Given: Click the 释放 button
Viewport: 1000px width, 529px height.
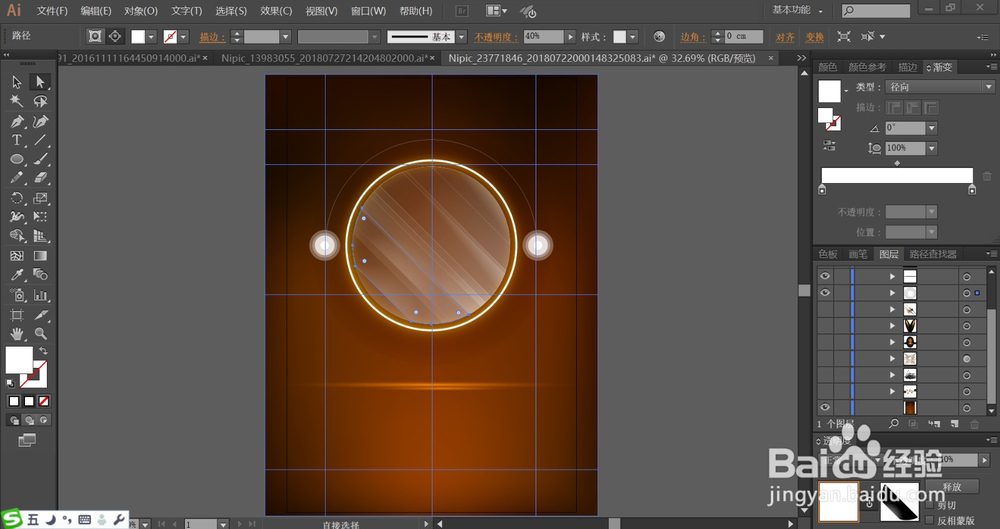Looking at the screenshot, I should coord(952,486).
